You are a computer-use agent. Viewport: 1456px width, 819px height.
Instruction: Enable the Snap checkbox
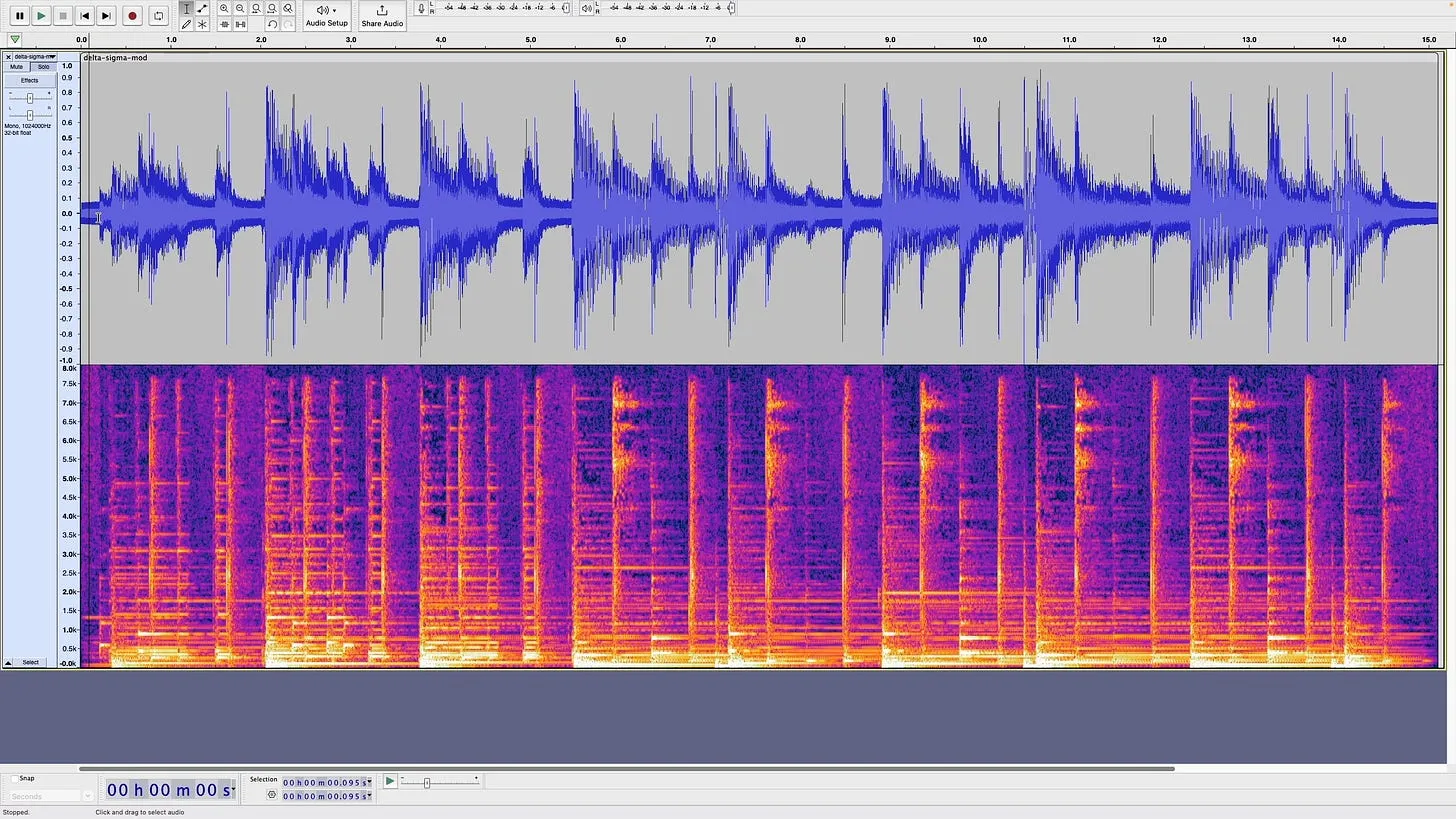click(14, 778)
